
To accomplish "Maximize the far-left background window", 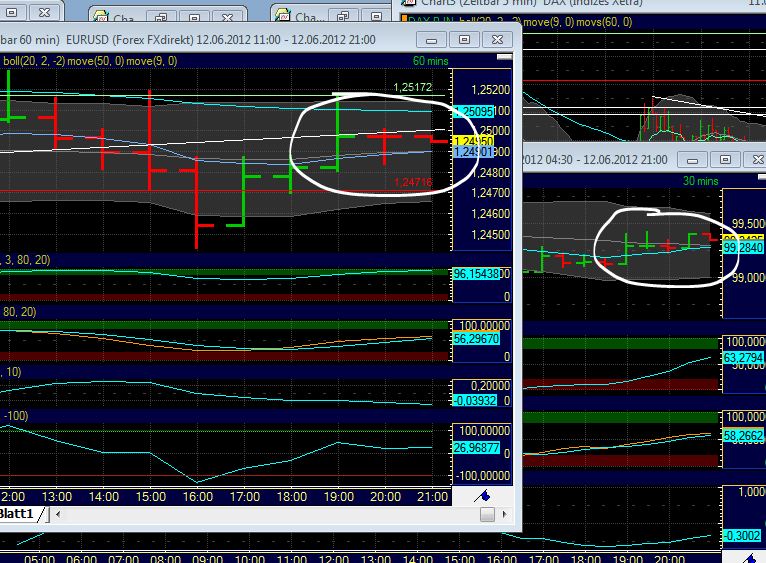I will (12, 13).
